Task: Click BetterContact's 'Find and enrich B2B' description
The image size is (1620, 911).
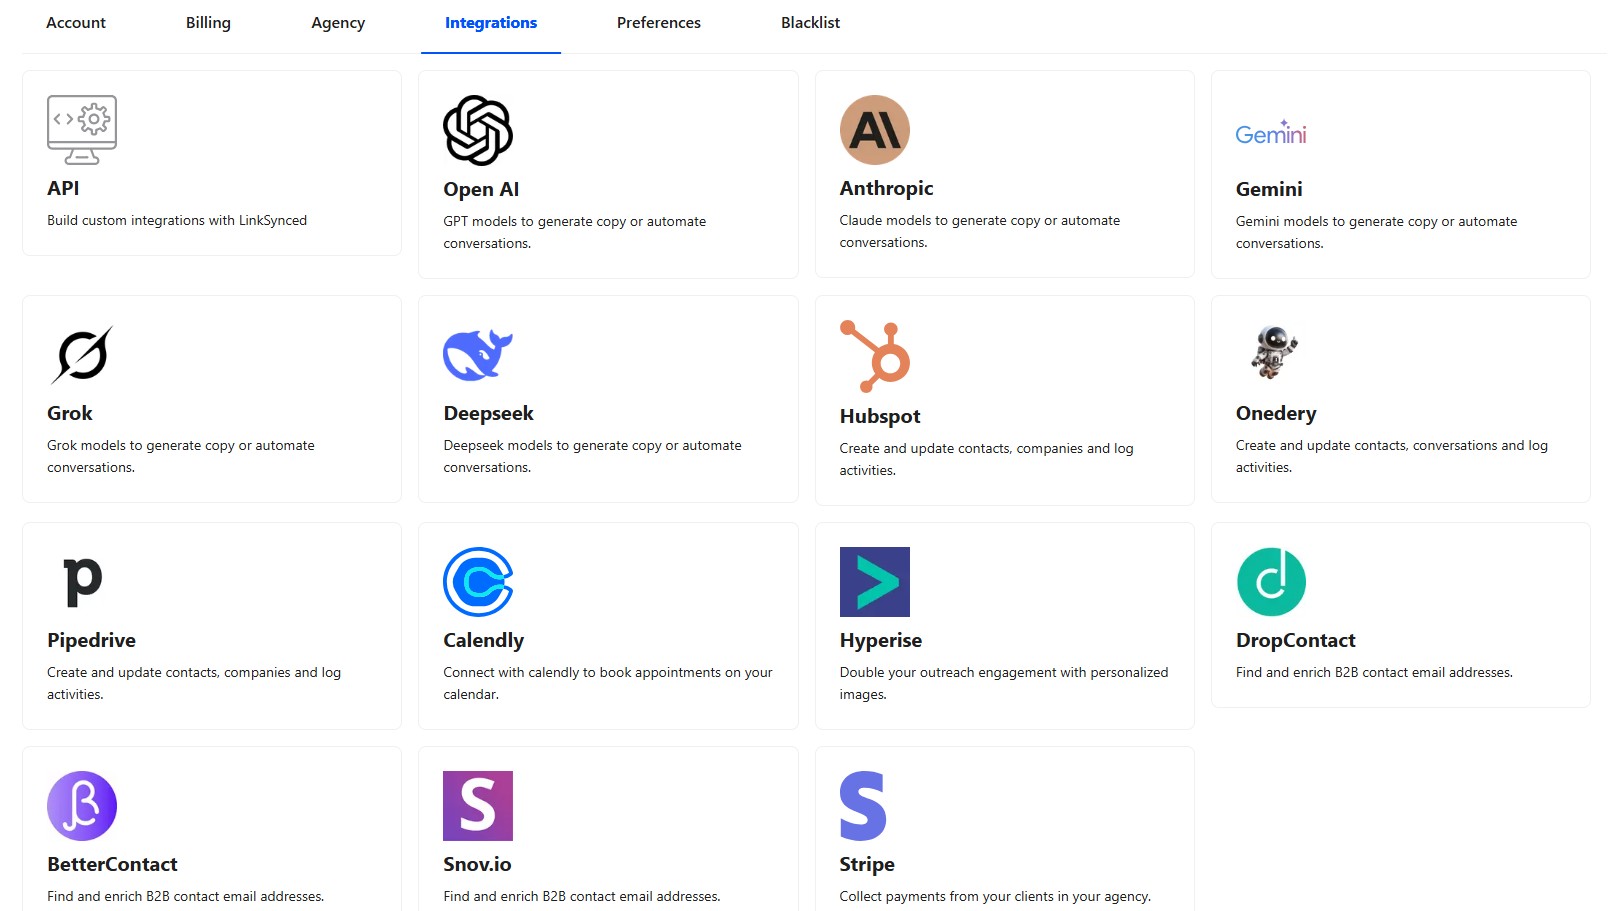Action: pos(185,897)
